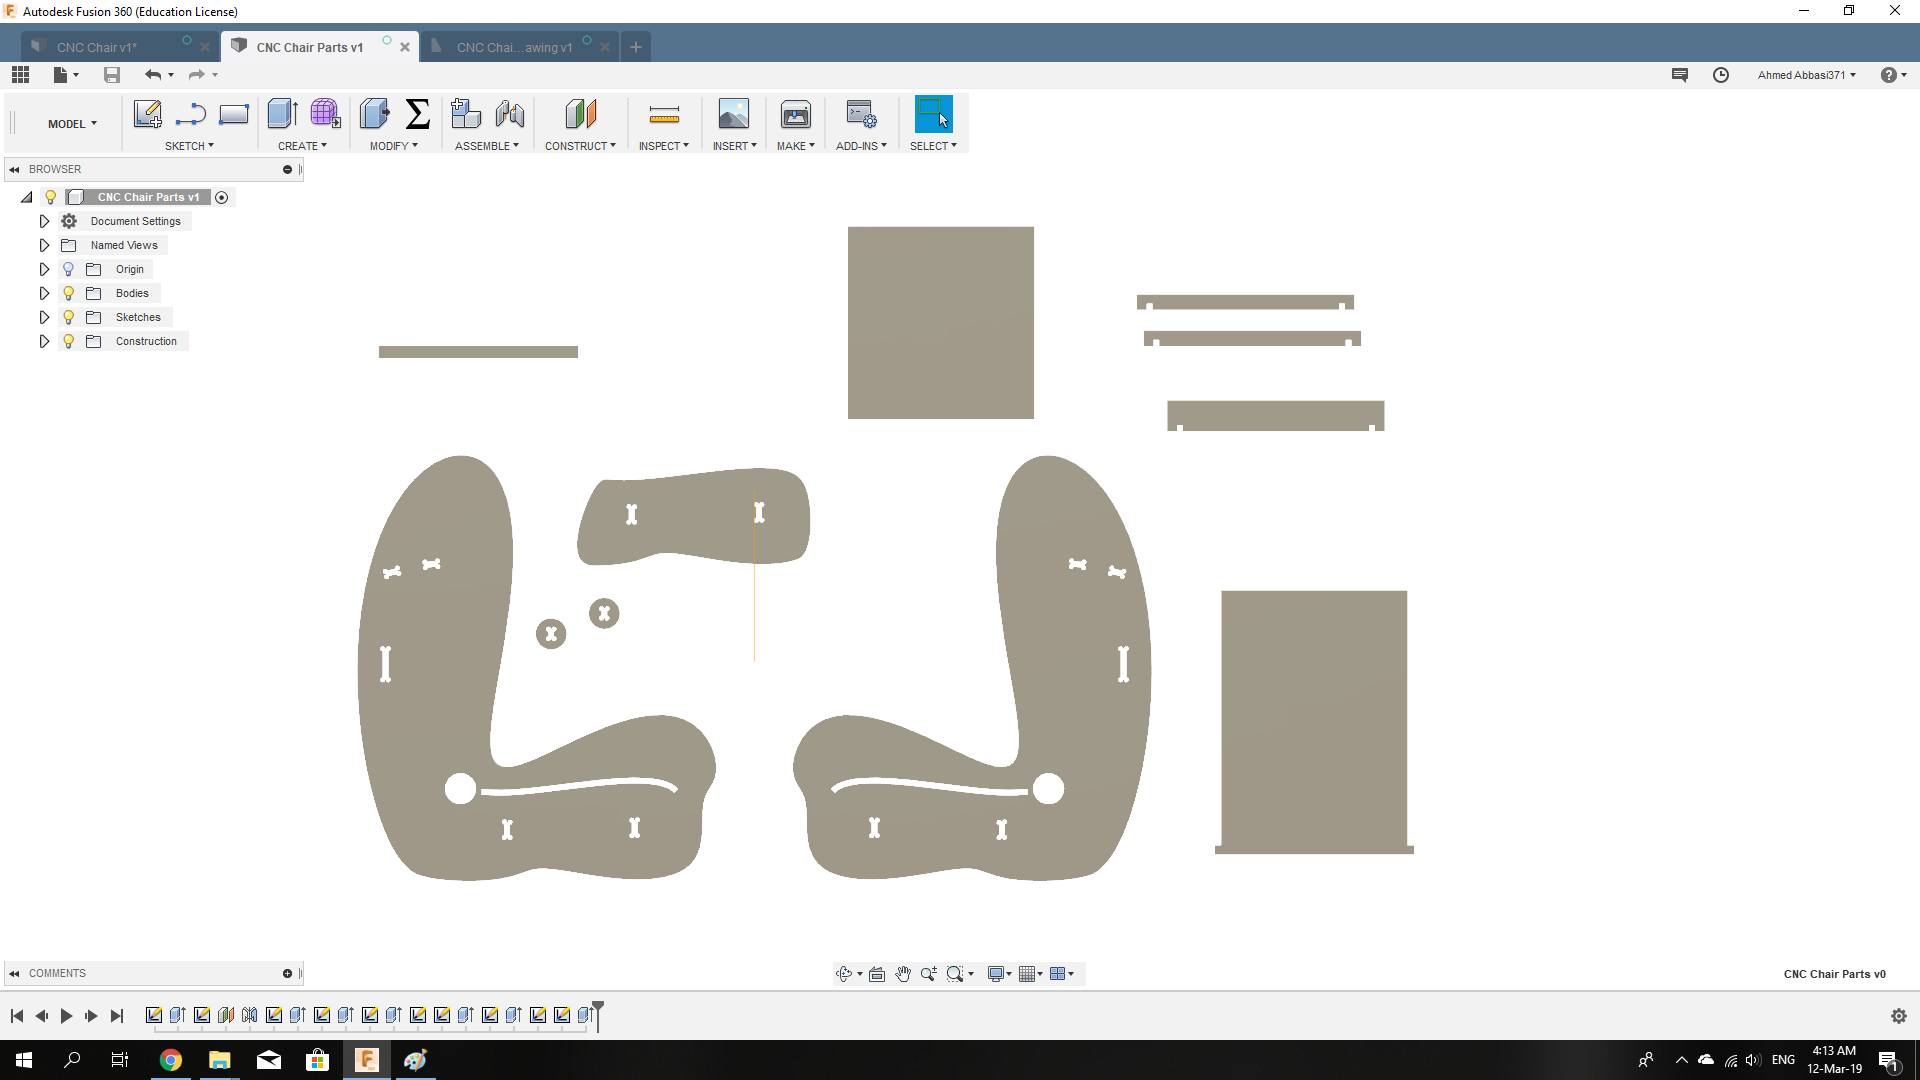Select the Pan hand tool
The image size is (1920, 1080).
point(903,974)
